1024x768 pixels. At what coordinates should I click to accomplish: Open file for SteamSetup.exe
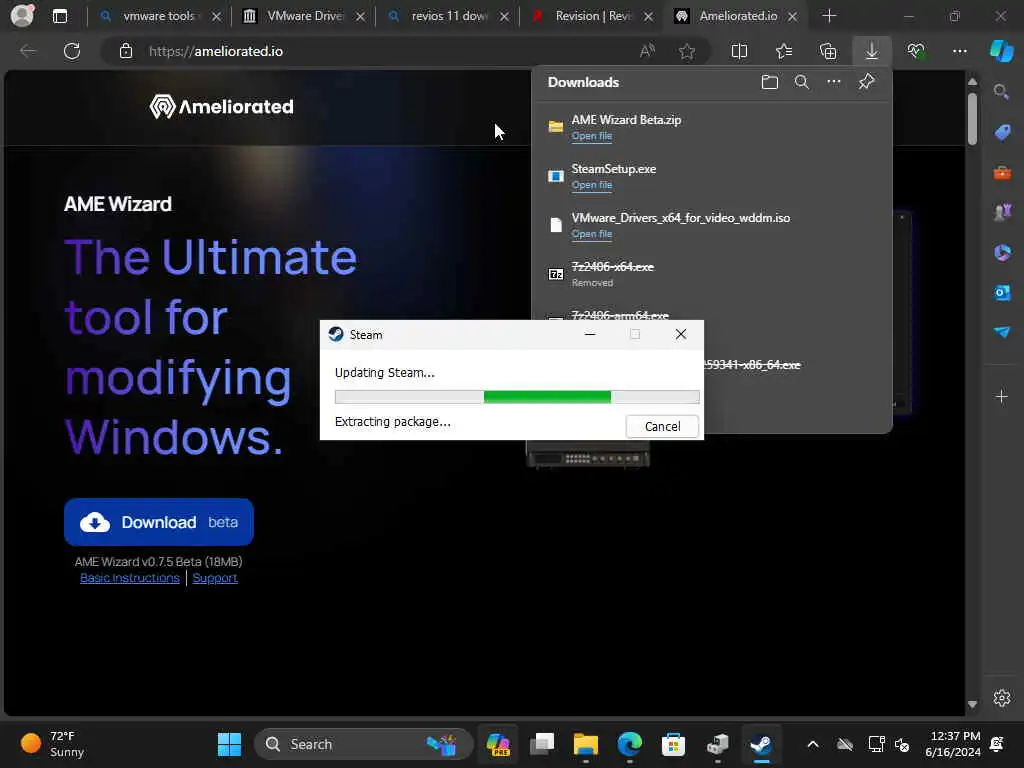click(592, 185)
